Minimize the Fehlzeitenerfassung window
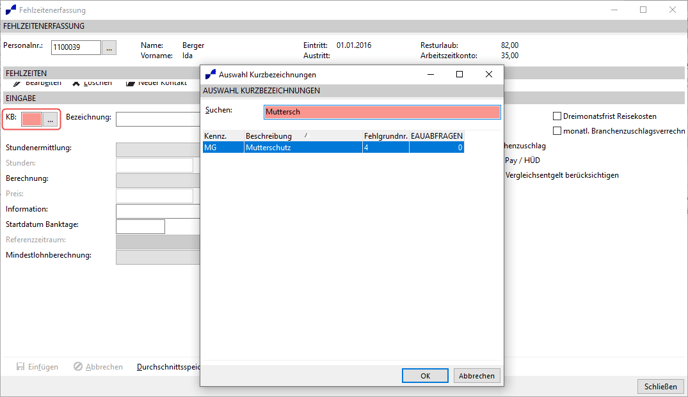 tap(614, 10)
